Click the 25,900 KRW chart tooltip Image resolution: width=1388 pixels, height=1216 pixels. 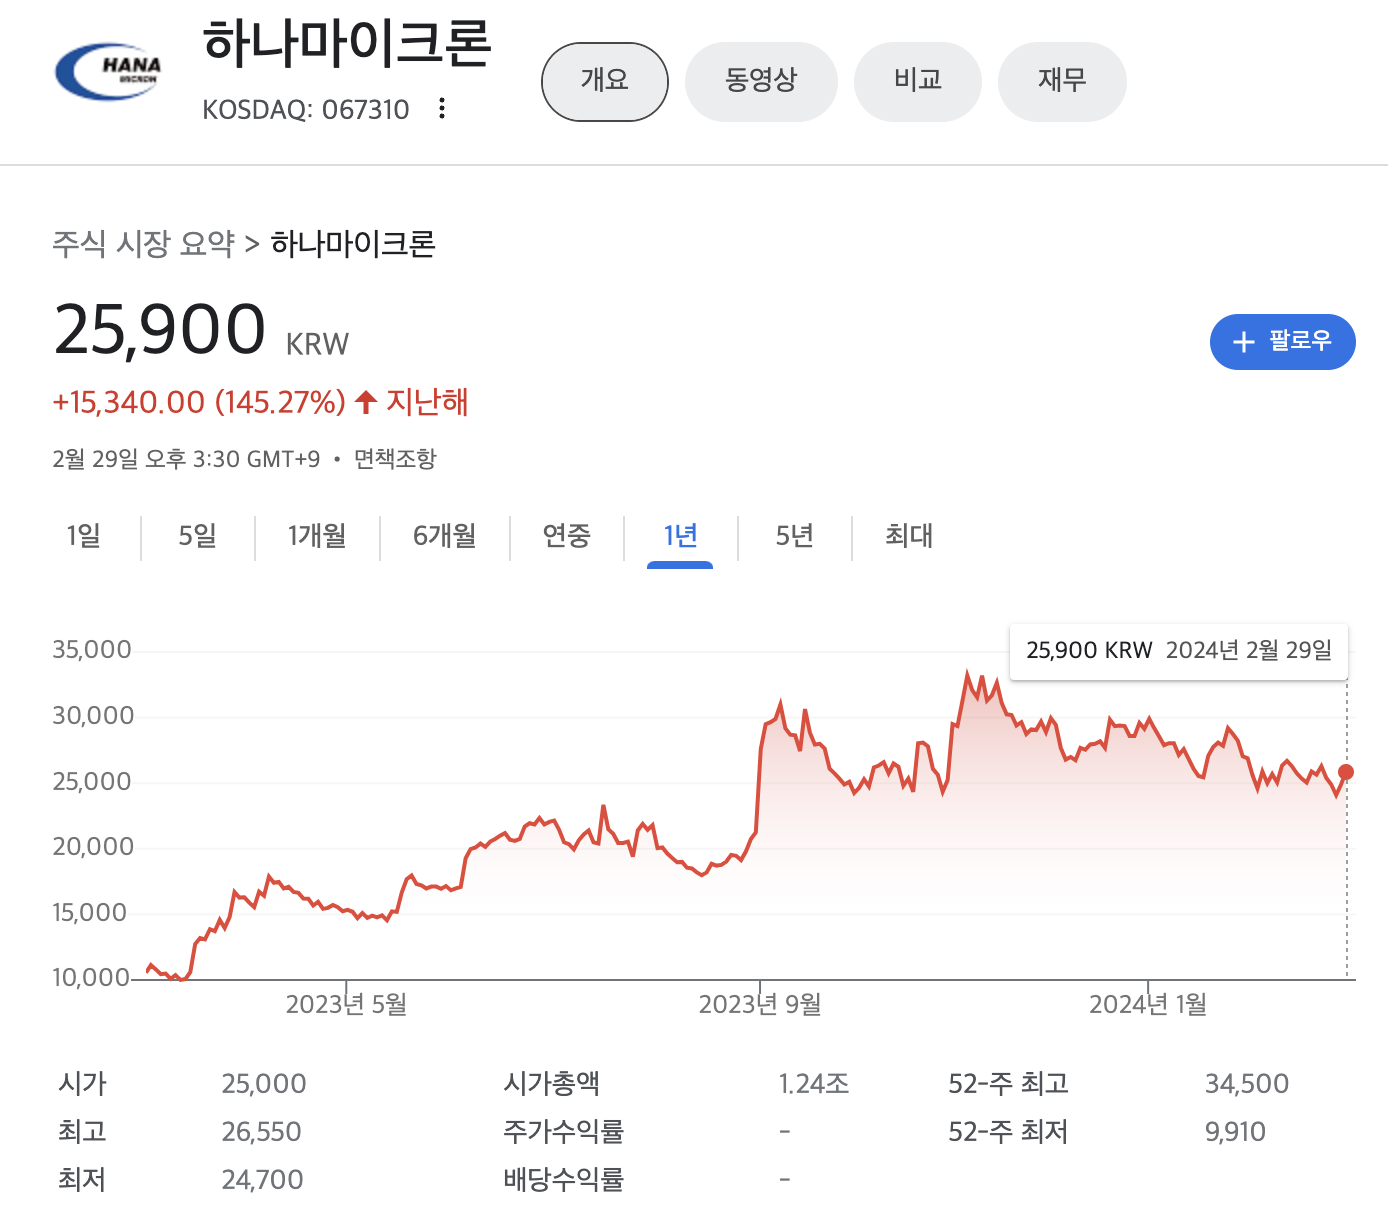[x=1179, y=651]
